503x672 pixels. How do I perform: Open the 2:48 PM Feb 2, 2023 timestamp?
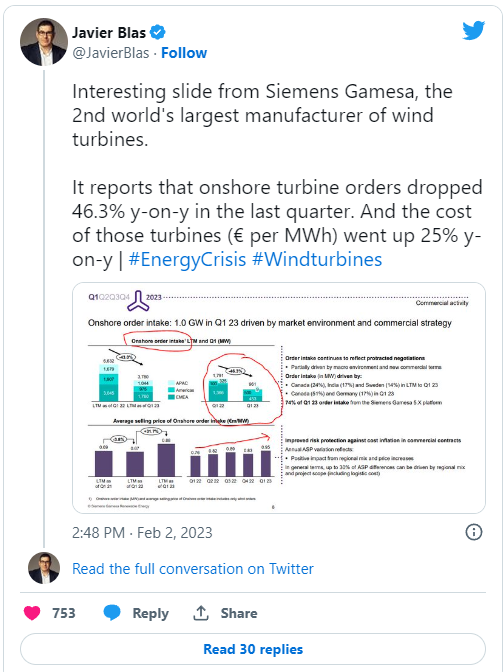(142, 533)
